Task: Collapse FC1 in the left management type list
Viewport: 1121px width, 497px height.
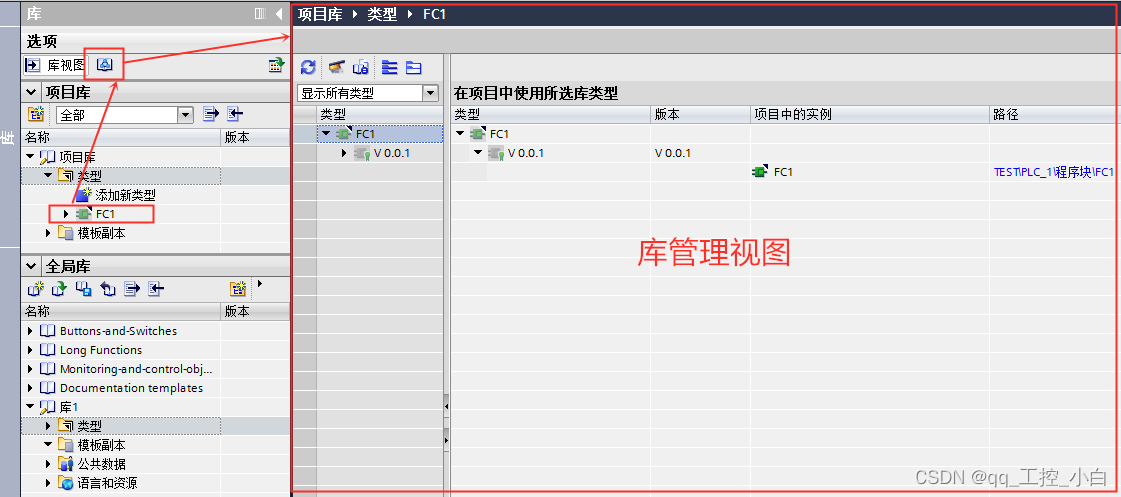Action: (x=326, y=134)
